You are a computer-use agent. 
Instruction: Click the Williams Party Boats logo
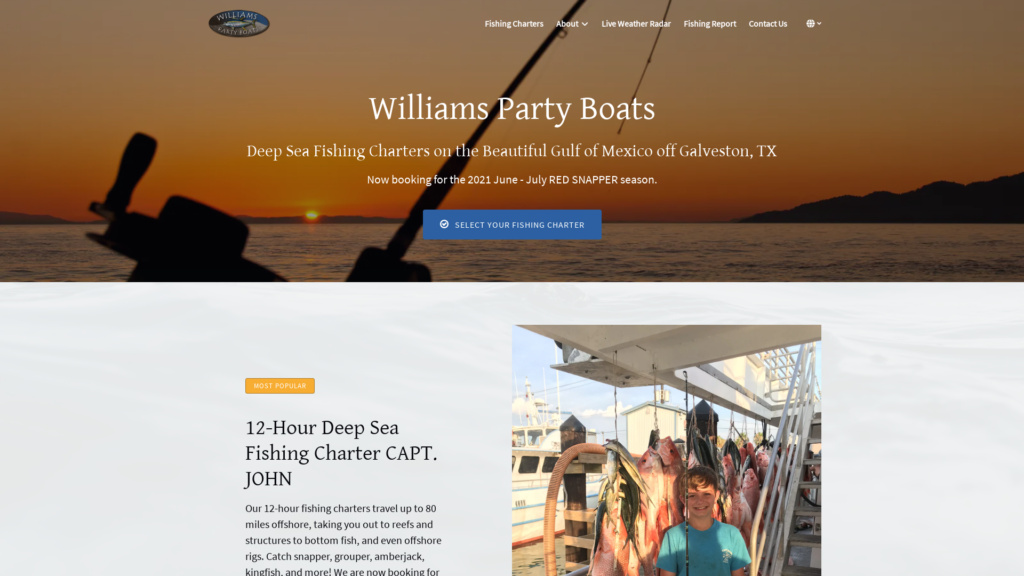(238, 24)
